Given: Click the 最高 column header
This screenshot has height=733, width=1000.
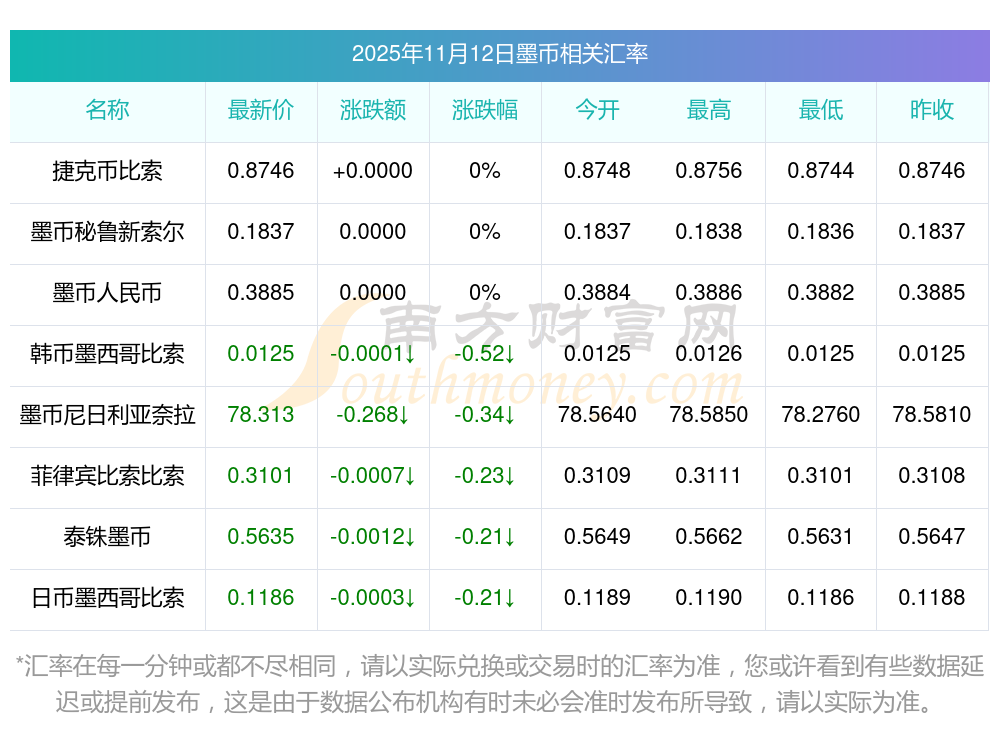Looking at the screenshot, I should (x=709, y=110).
